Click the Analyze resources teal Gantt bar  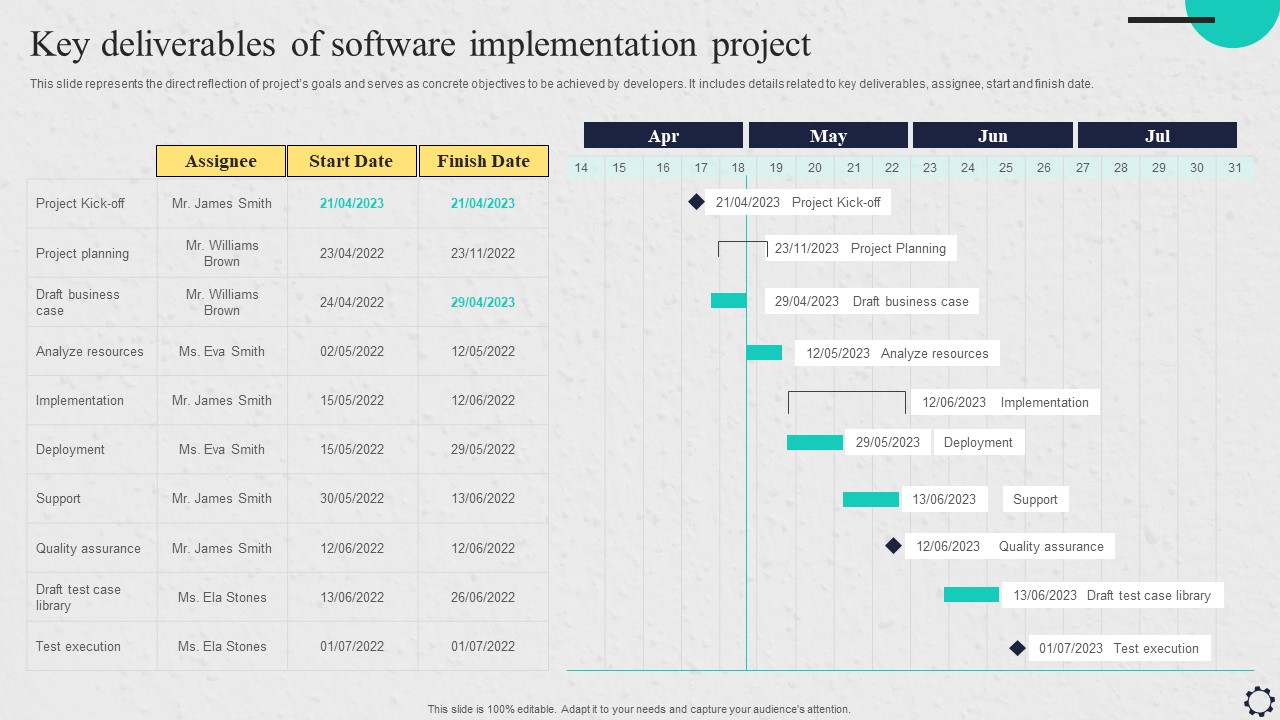pos(764,352)
